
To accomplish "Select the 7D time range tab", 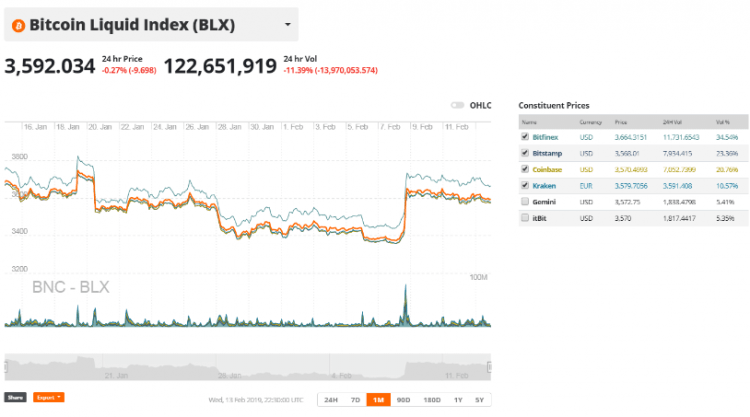I will pyautogui.click(x=355, y=400).
